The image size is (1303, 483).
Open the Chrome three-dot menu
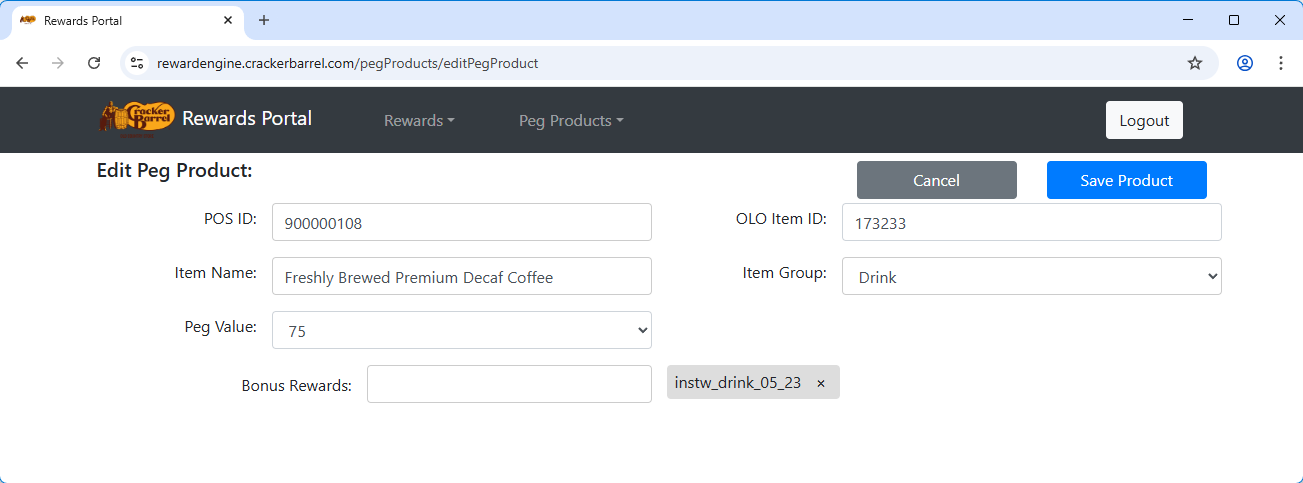(x=1280, y=63)
